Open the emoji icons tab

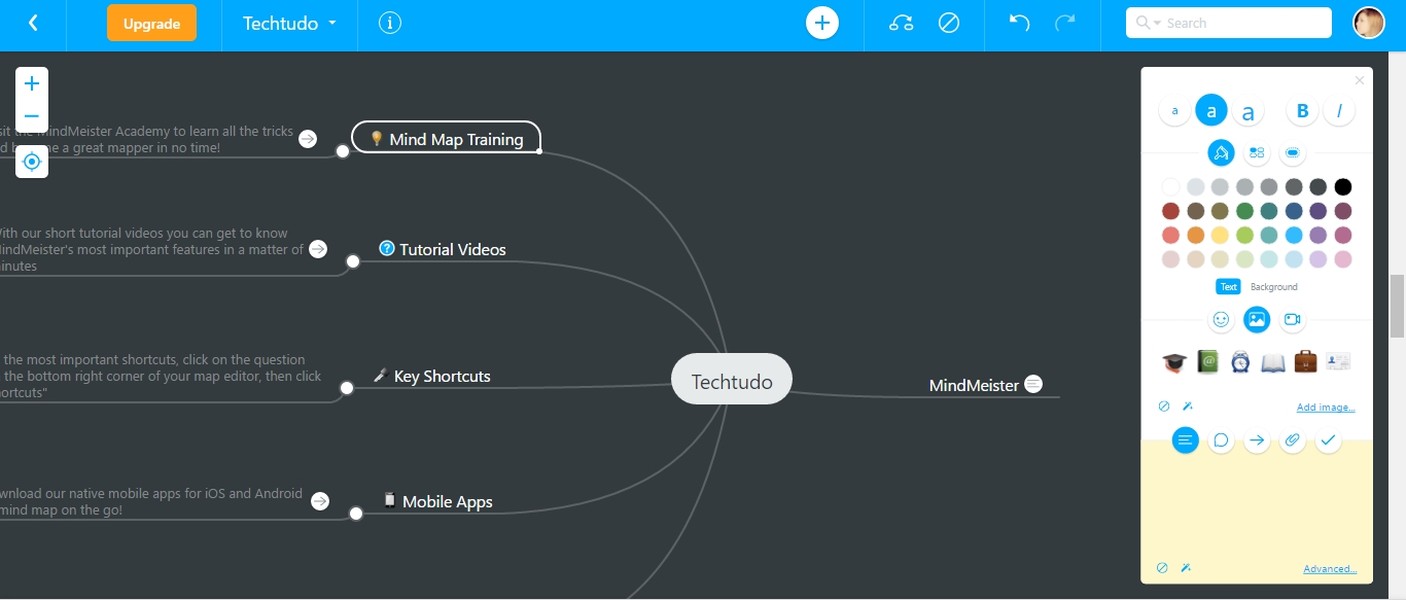pos(1221,319)
